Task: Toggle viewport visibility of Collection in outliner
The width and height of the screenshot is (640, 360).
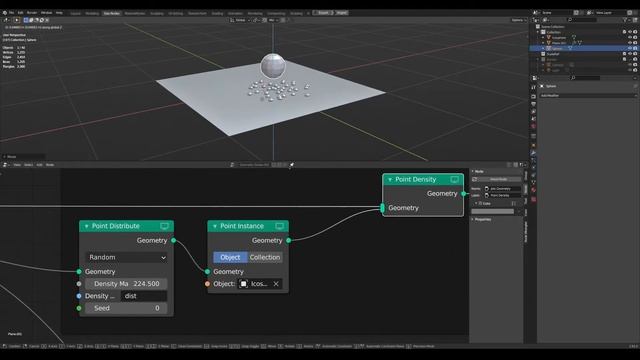Action: 630,32
